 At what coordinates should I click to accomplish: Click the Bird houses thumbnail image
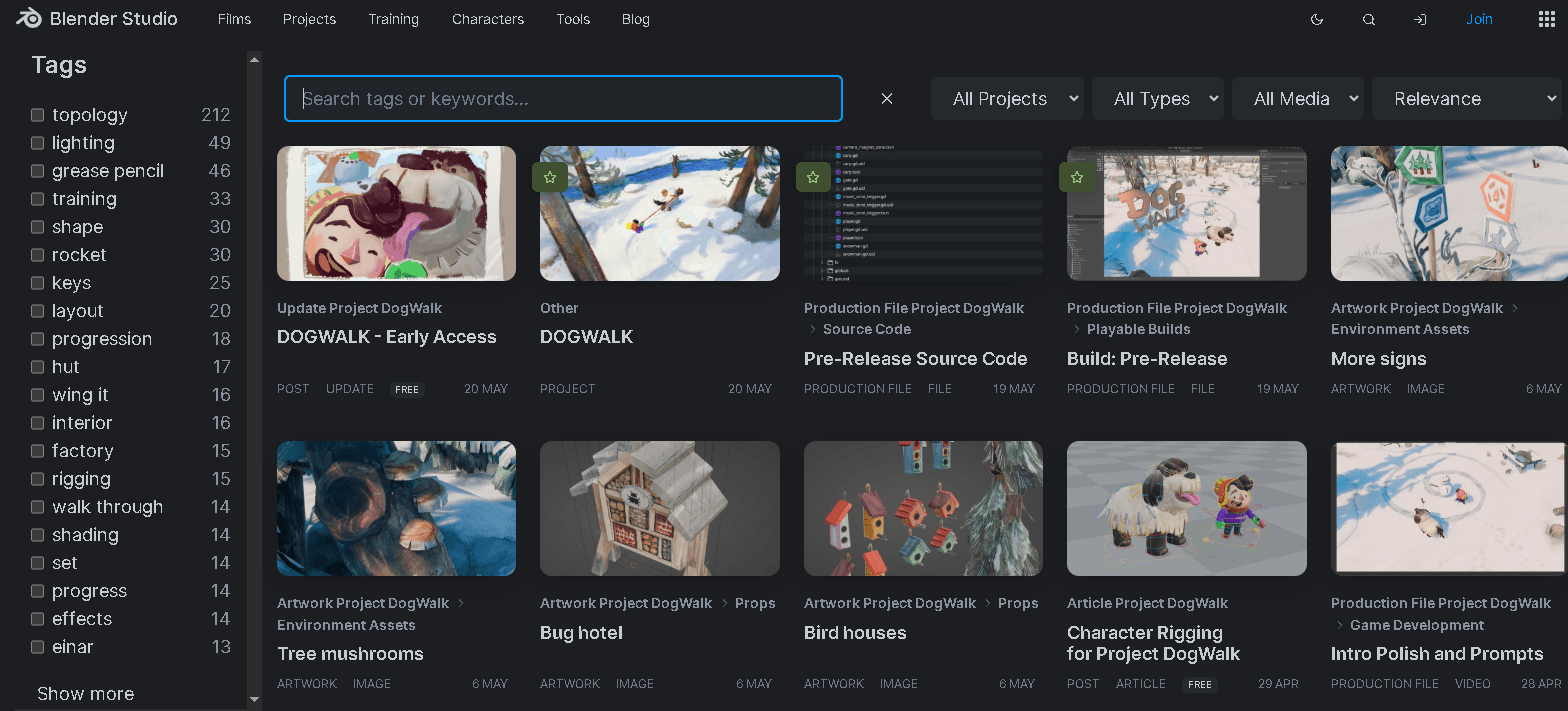click(923, 509)
